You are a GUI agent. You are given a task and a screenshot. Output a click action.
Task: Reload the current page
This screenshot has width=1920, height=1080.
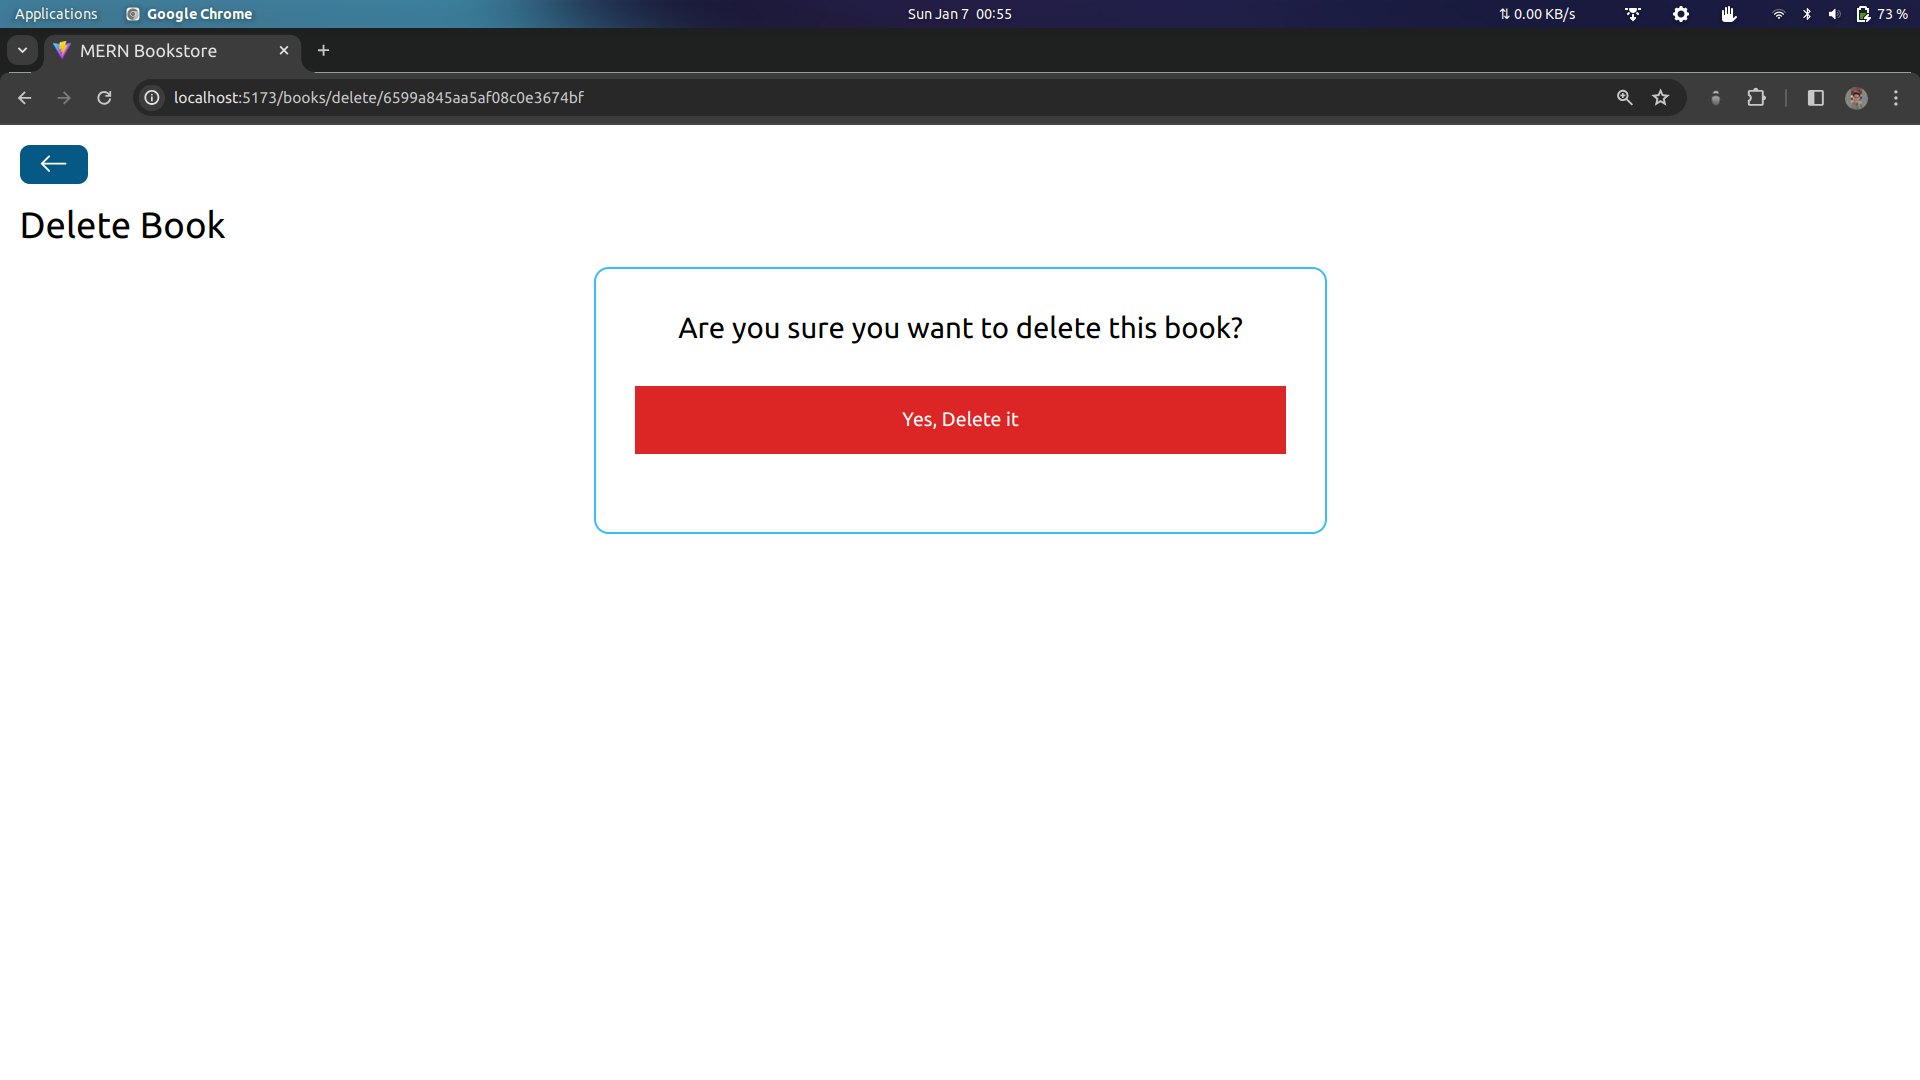pos(104,97)
